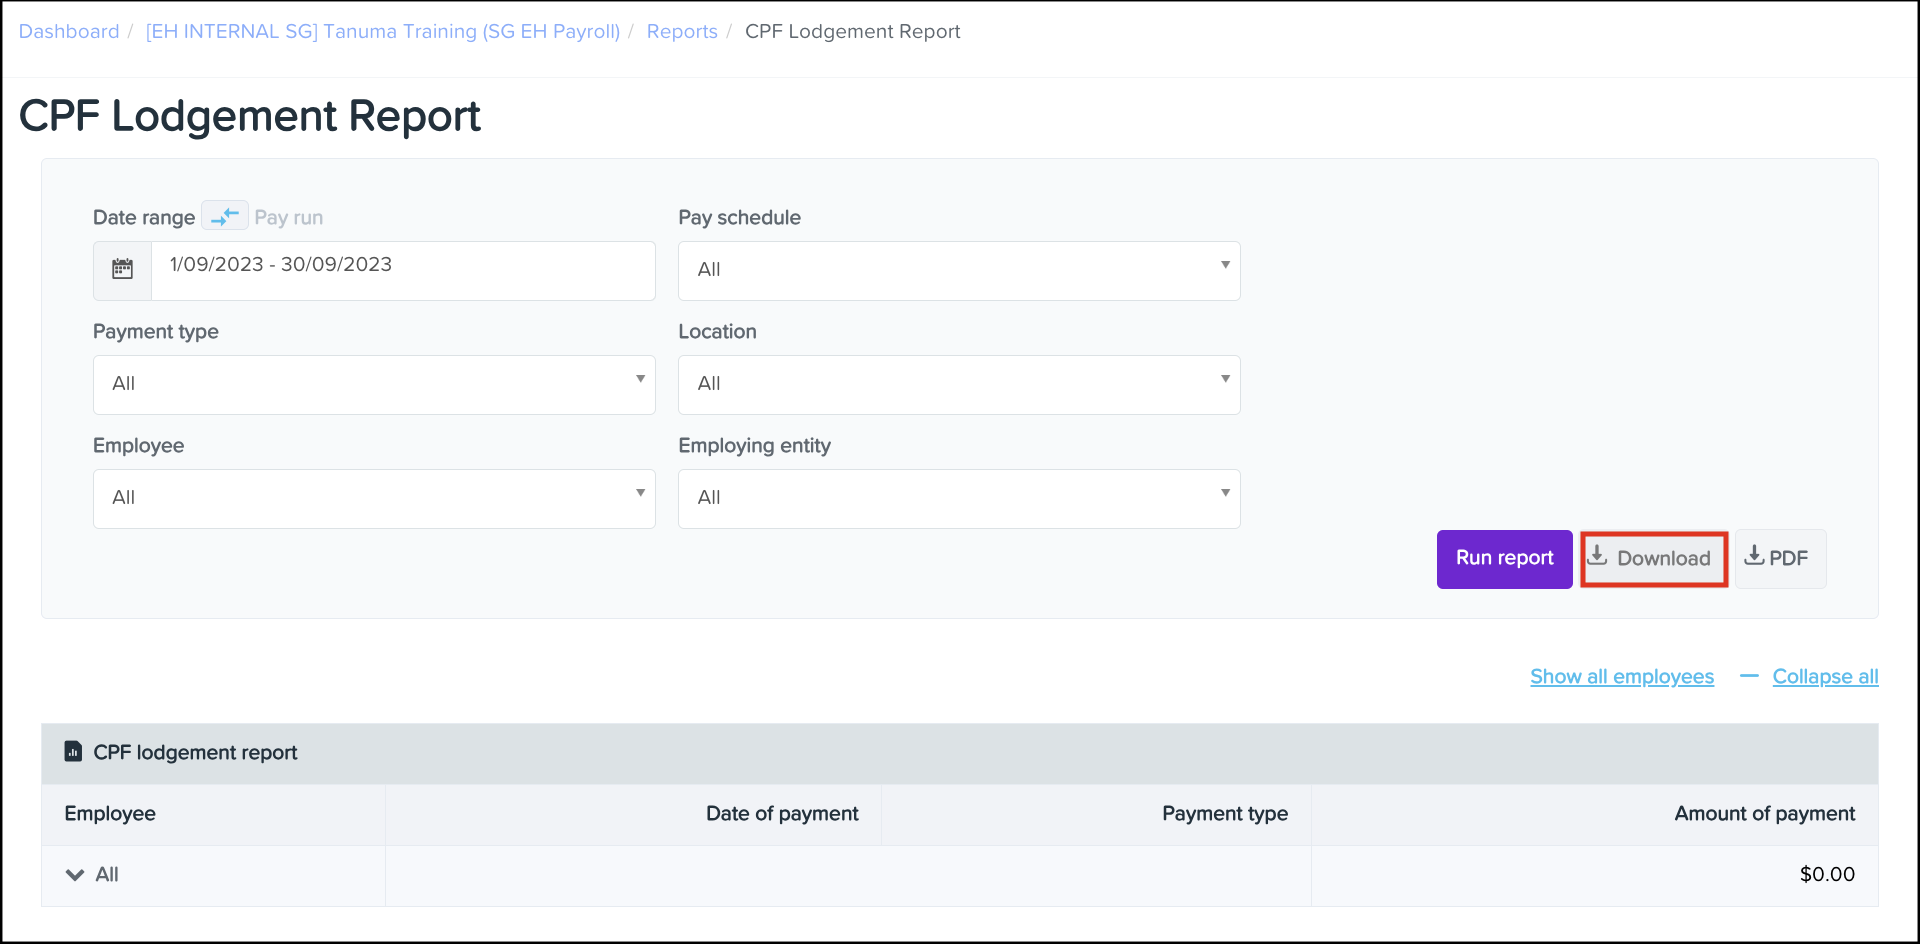Open the Pay schedule dropdown
The width and height of the screenshot is (1920, 944).
[x=958, y=270]
